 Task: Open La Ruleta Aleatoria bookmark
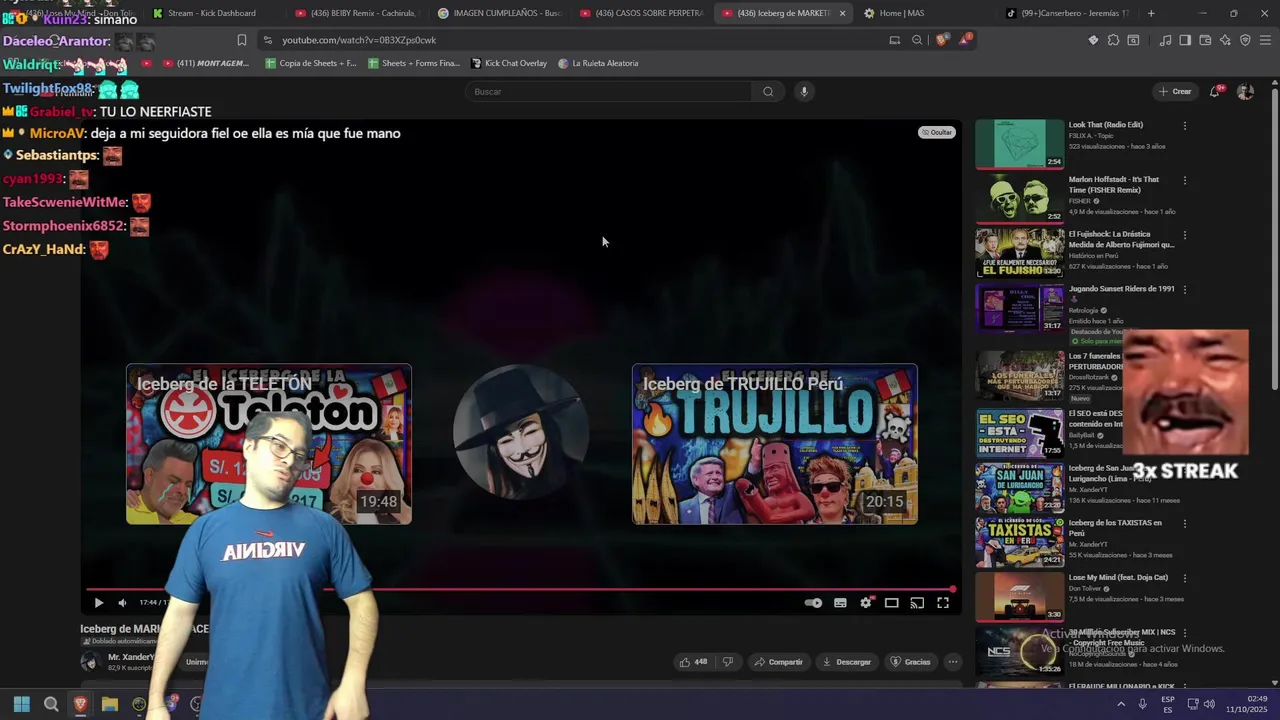598,63
